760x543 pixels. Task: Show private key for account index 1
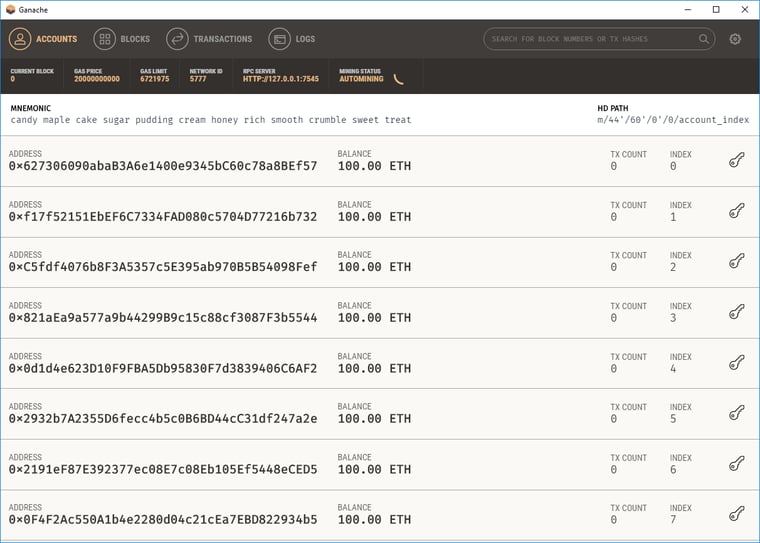tap(736, 211)
